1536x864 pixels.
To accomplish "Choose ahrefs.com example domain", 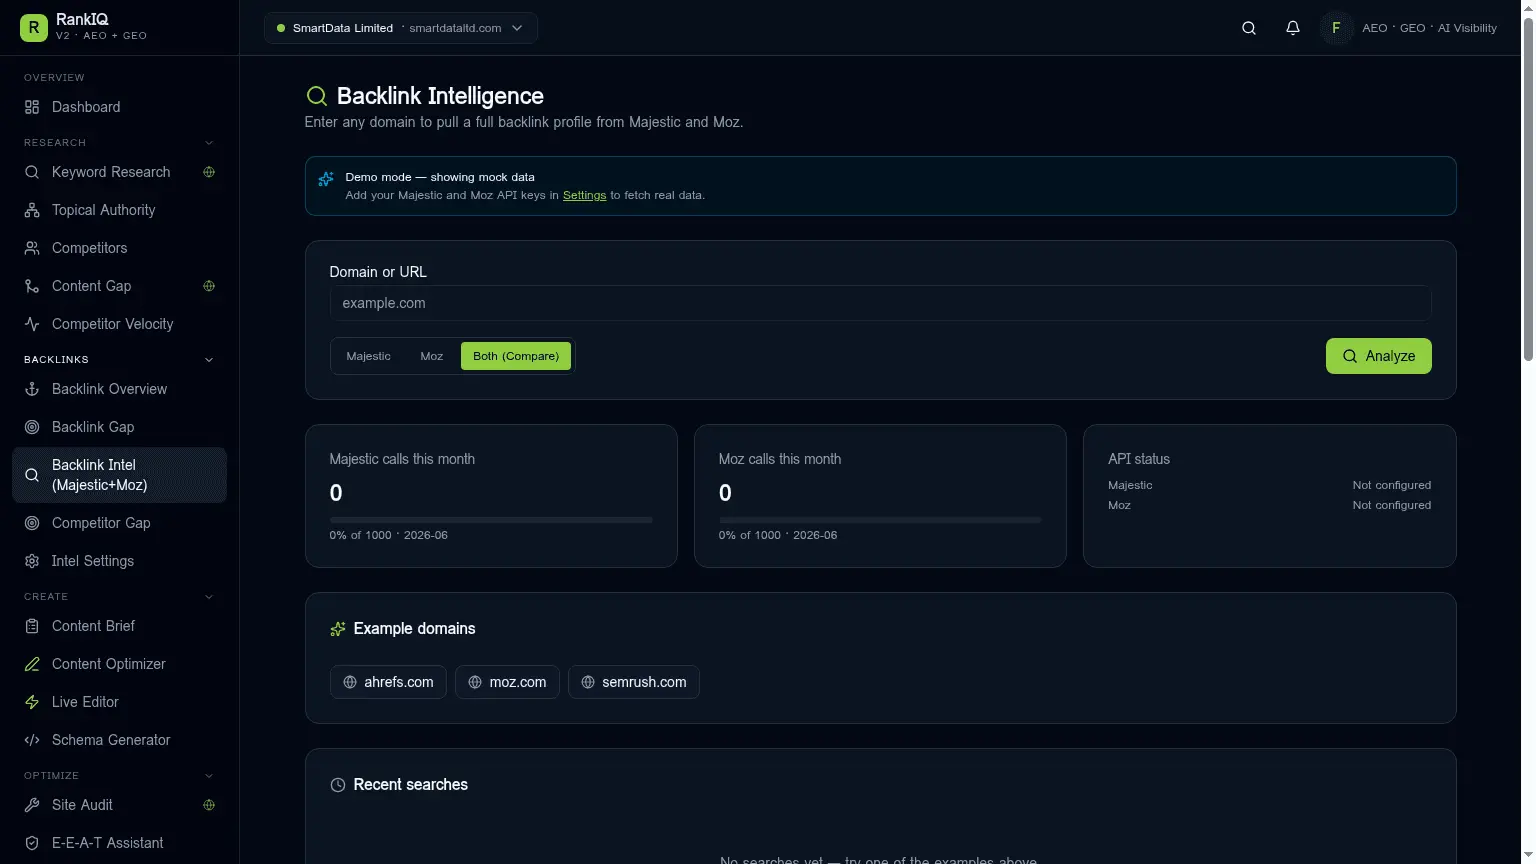I will (388, 682).
